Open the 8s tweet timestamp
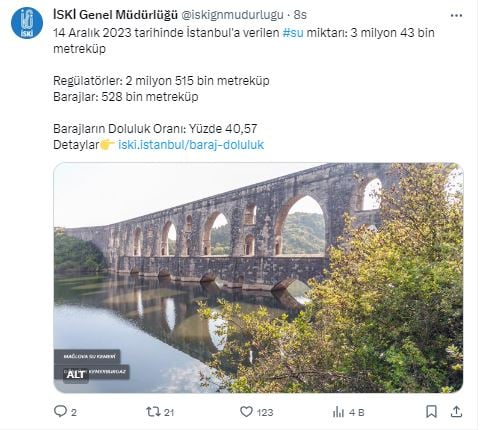Image resolution: width=484 pixels, height=430 pixels. (300, 15)
